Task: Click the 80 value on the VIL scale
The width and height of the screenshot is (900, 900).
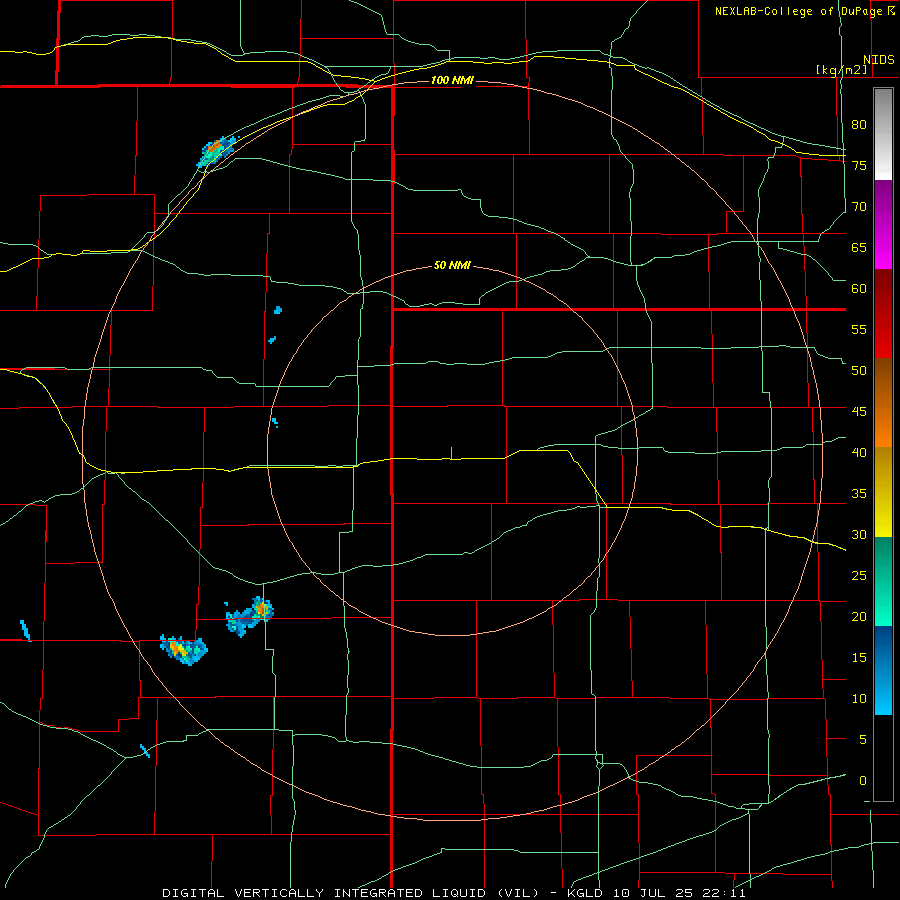Action: coord(859,125)
